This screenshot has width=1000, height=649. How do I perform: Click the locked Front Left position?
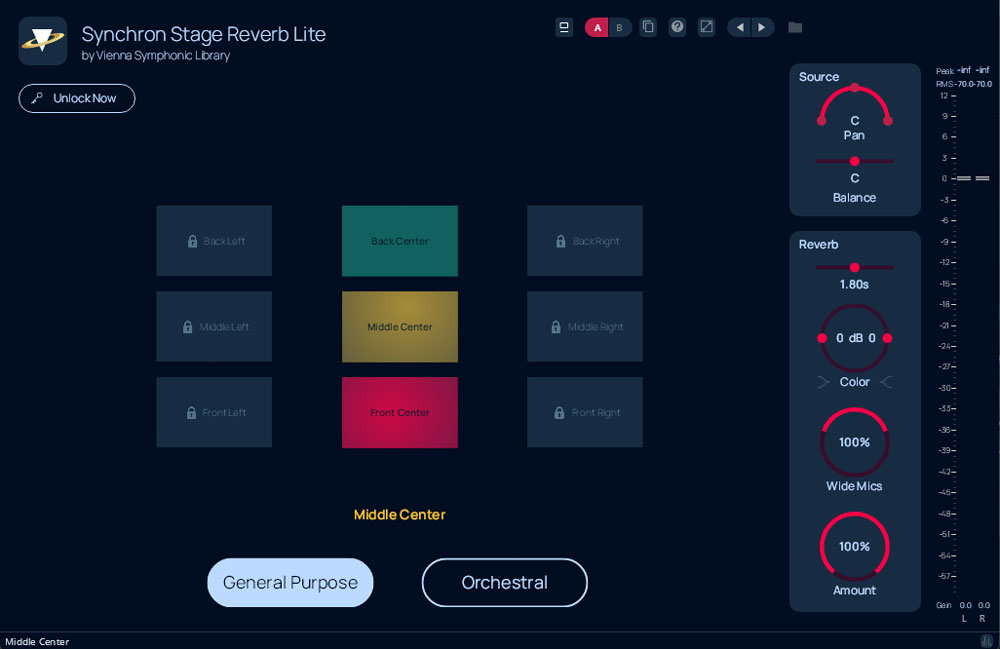point(214,412)
